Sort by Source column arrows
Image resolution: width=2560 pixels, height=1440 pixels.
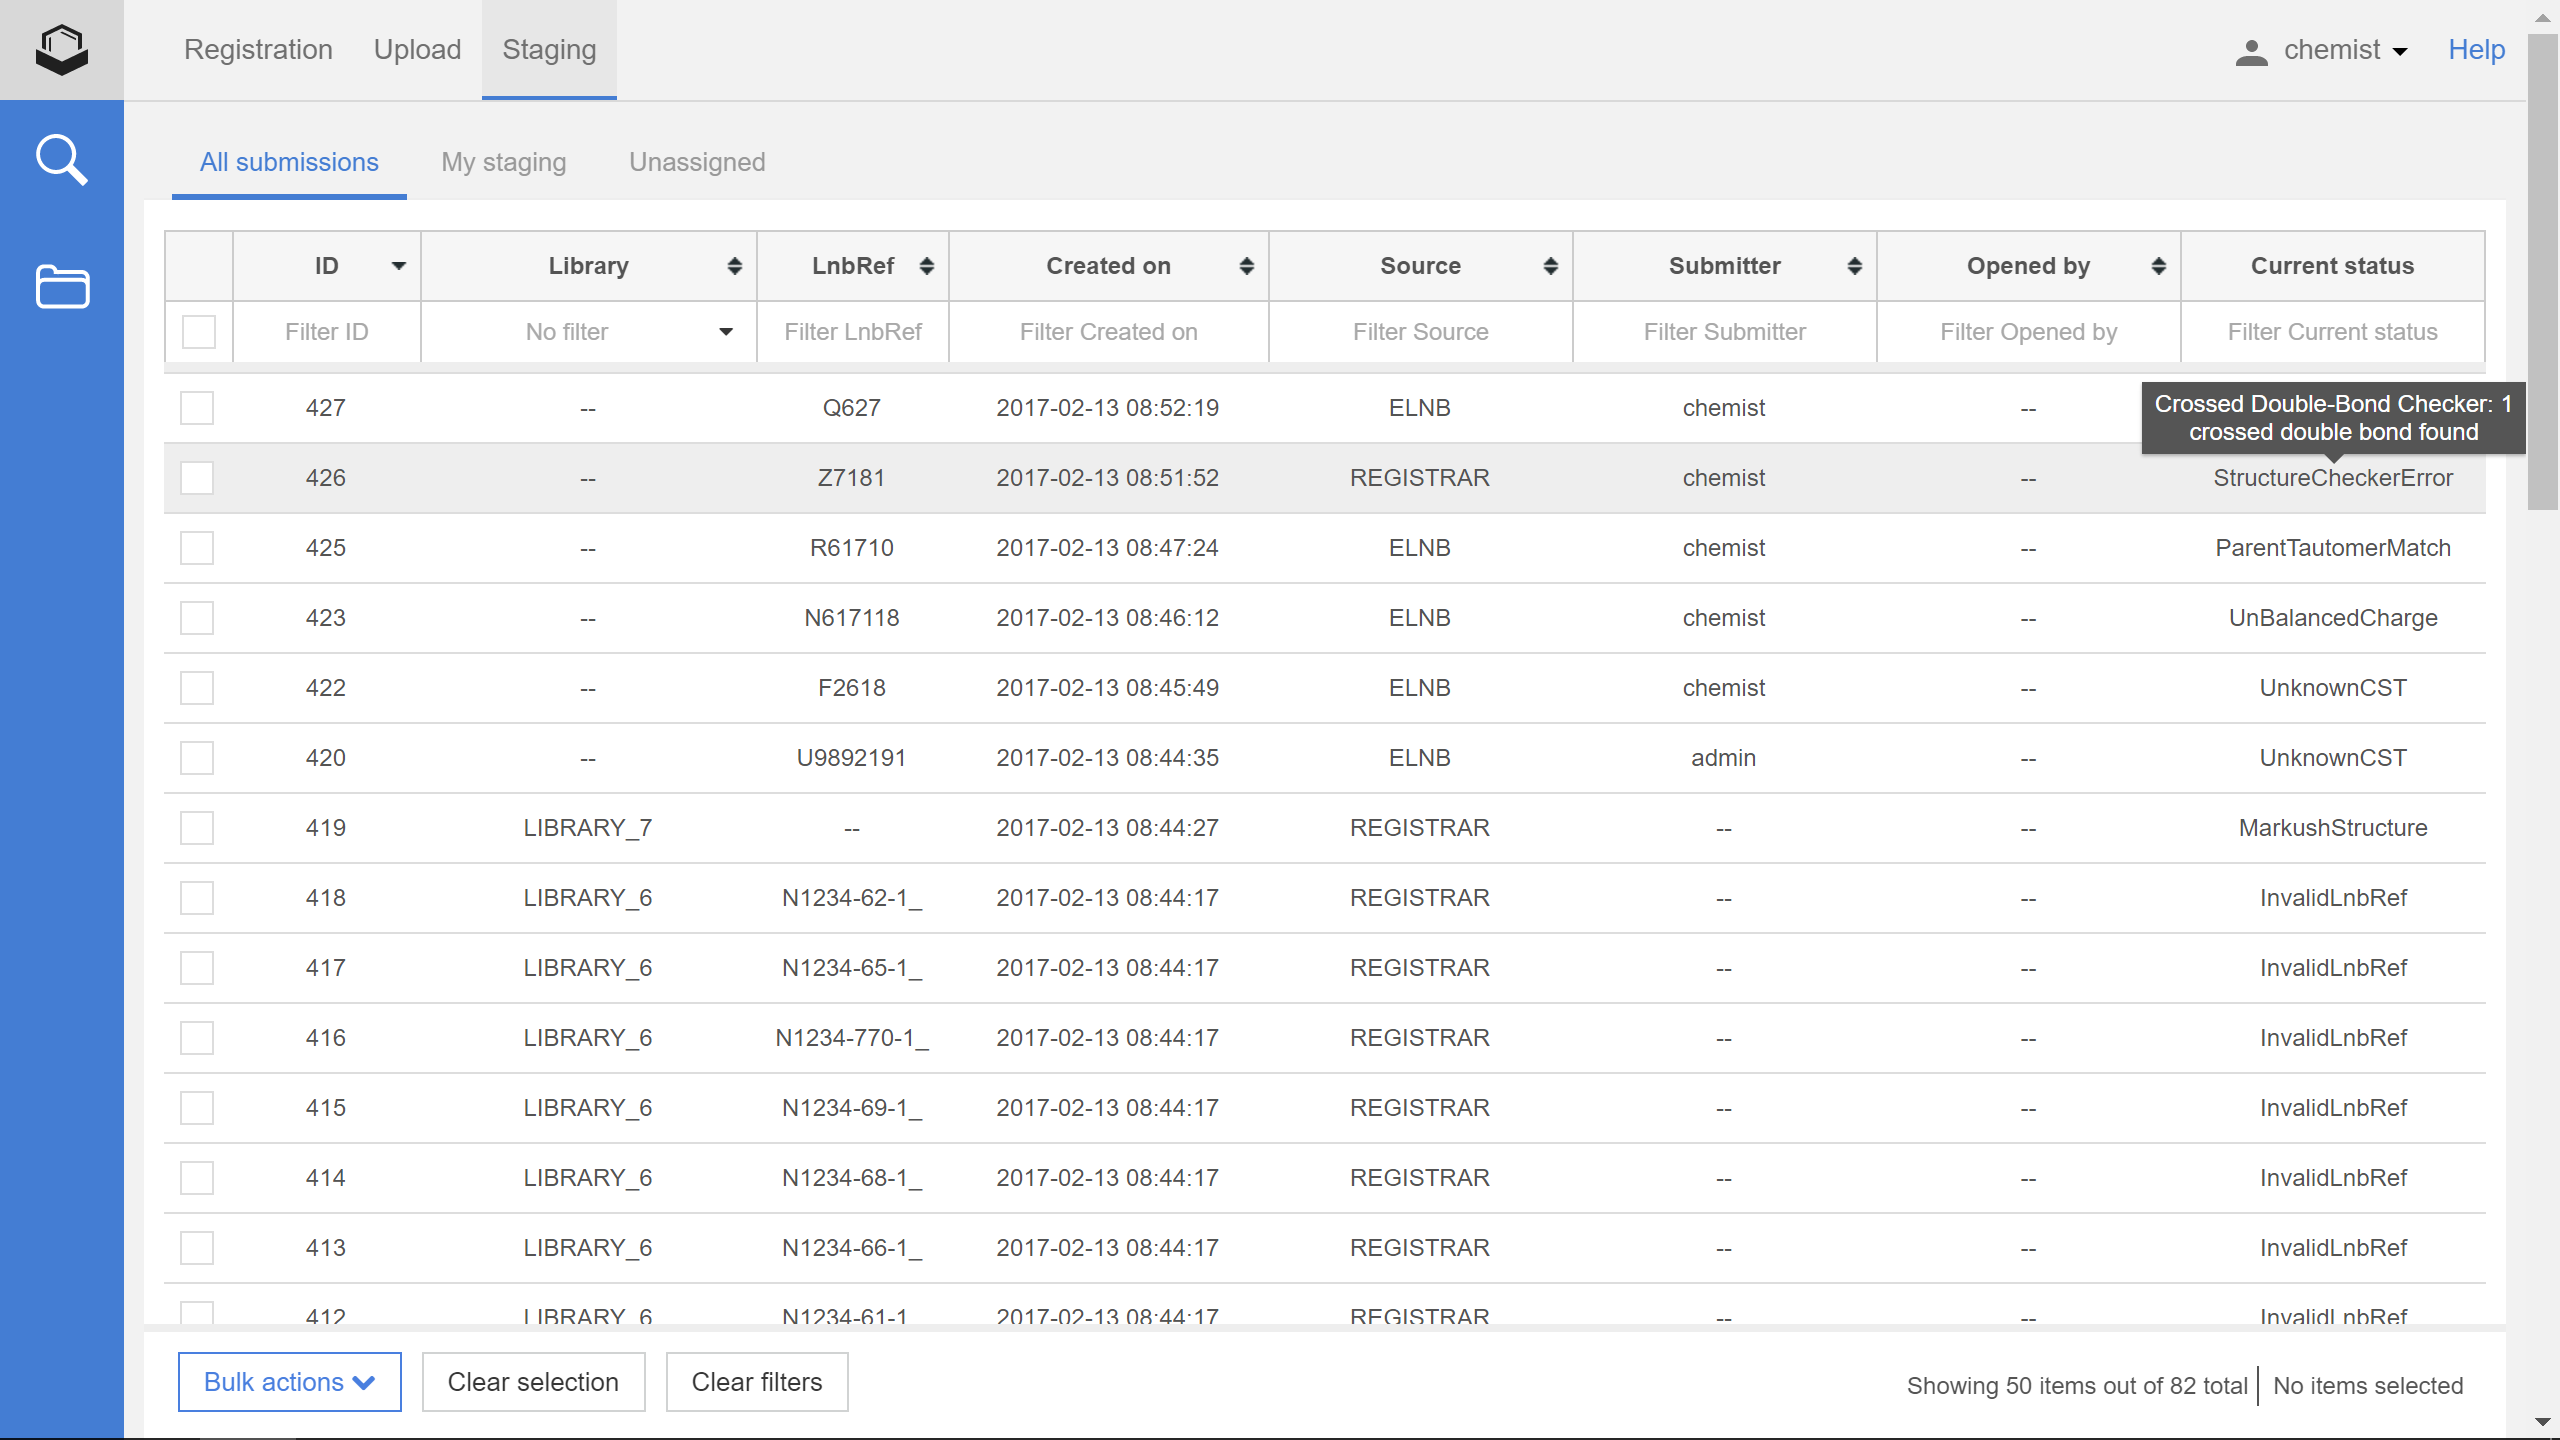pos(1551,266)
